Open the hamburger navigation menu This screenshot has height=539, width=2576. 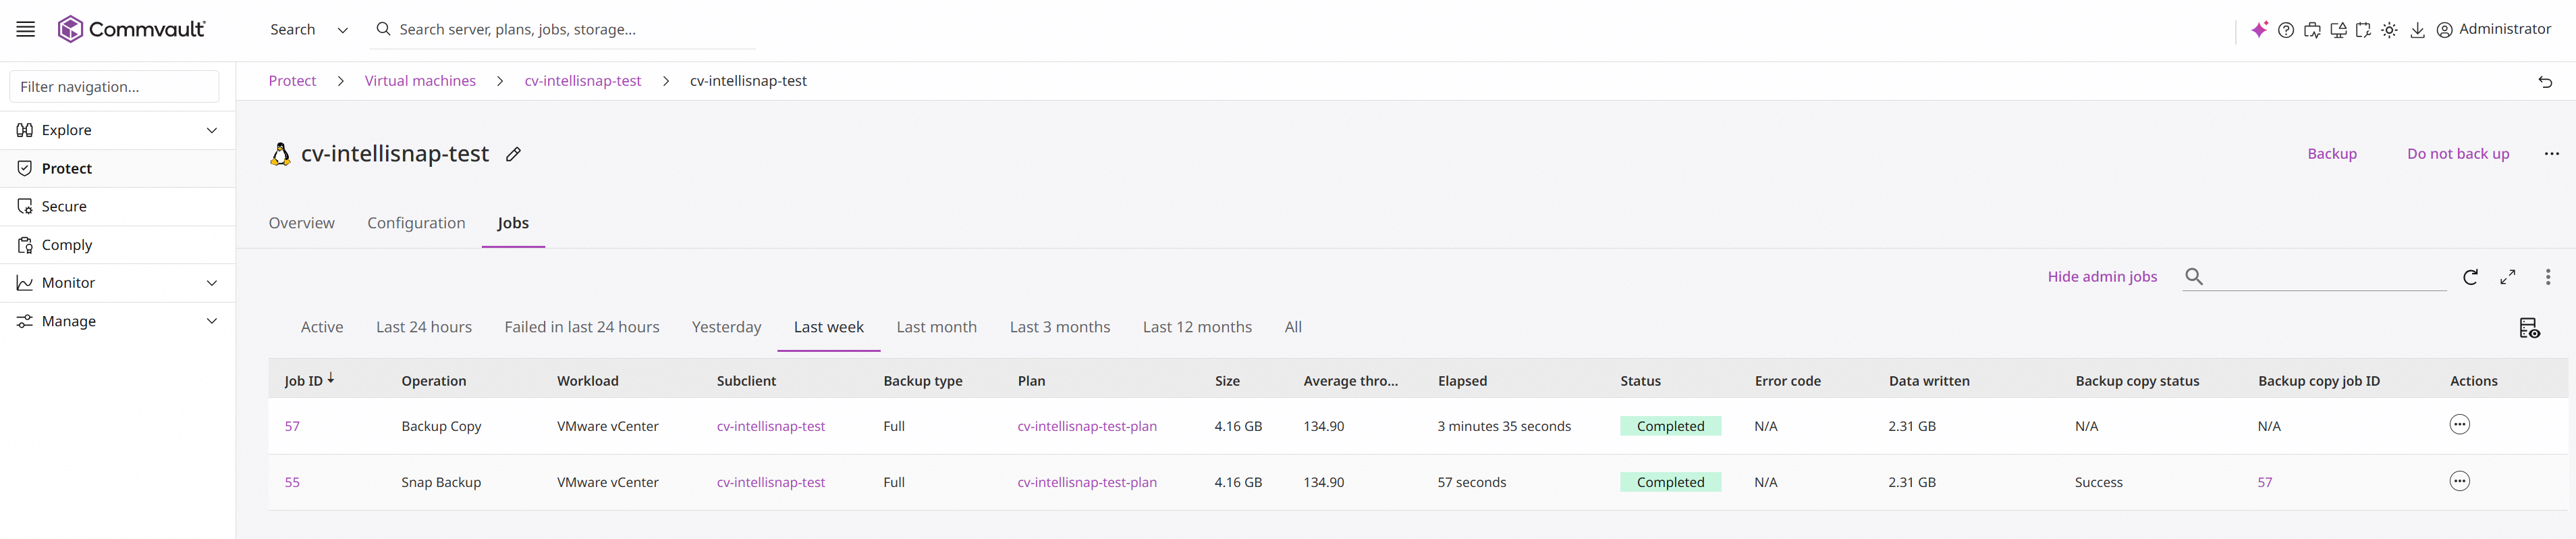(26, 29)
